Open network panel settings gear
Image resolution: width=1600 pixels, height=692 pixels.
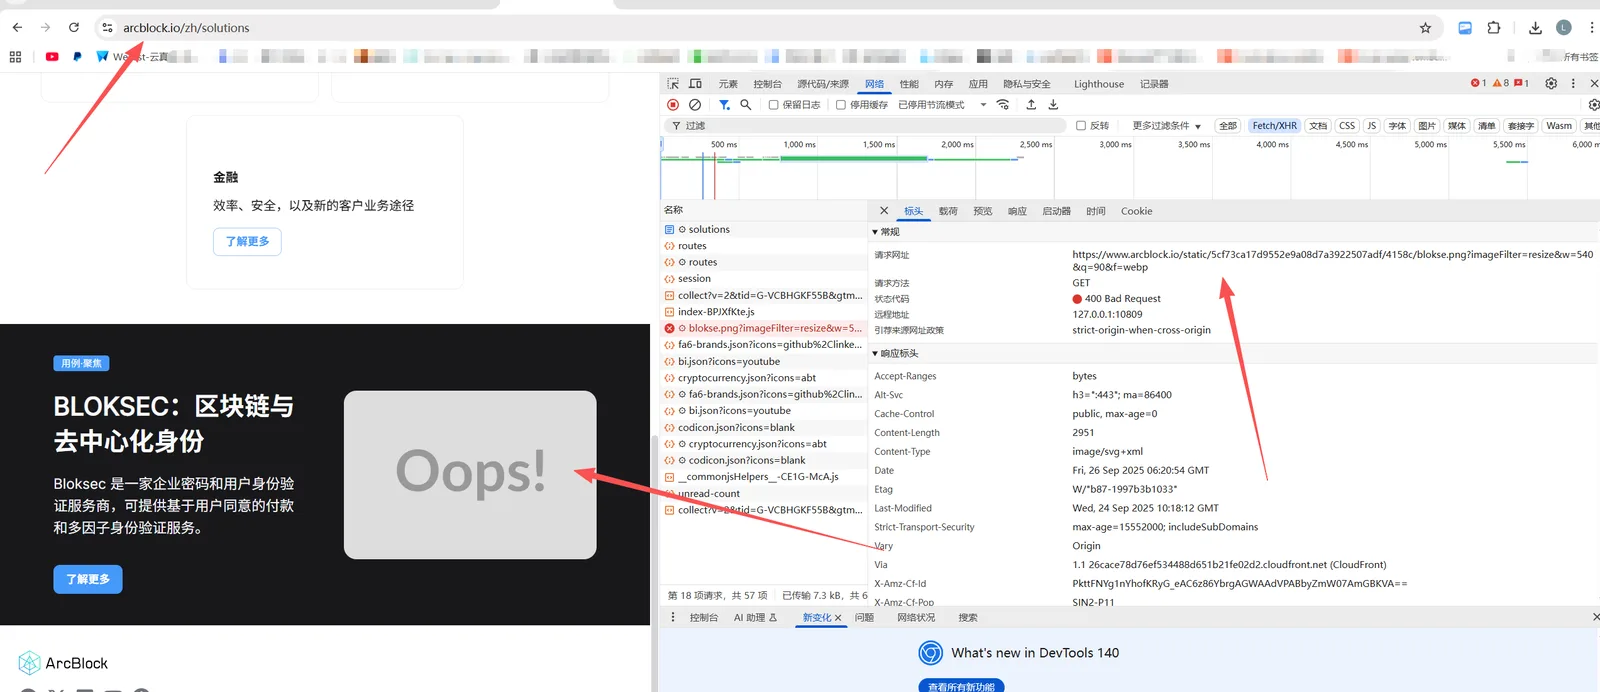click(1594, 105)
